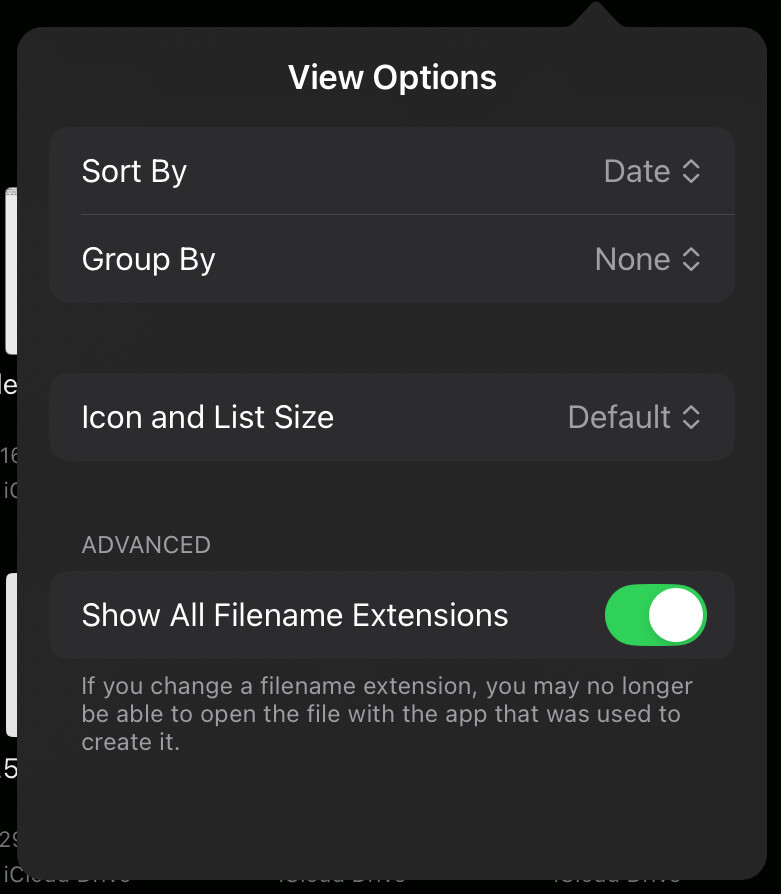Image resolution: width=781 pixels, height=894 pixels.
Task: Open the Group By None dropdown
Action: point(647,260)
